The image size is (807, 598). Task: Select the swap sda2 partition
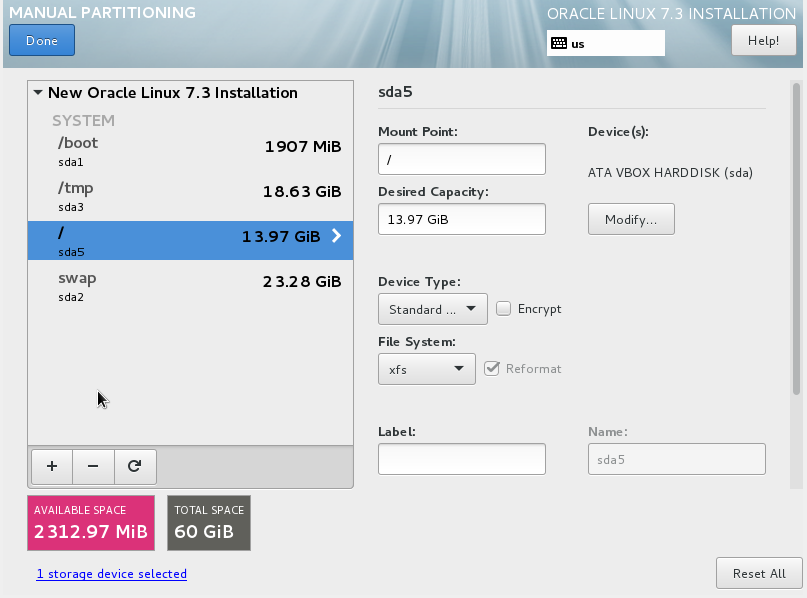coord(190,286)
